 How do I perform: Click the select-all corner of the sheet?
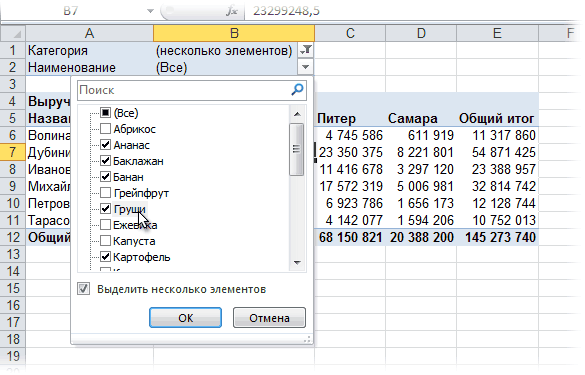(x=13, y=34)
